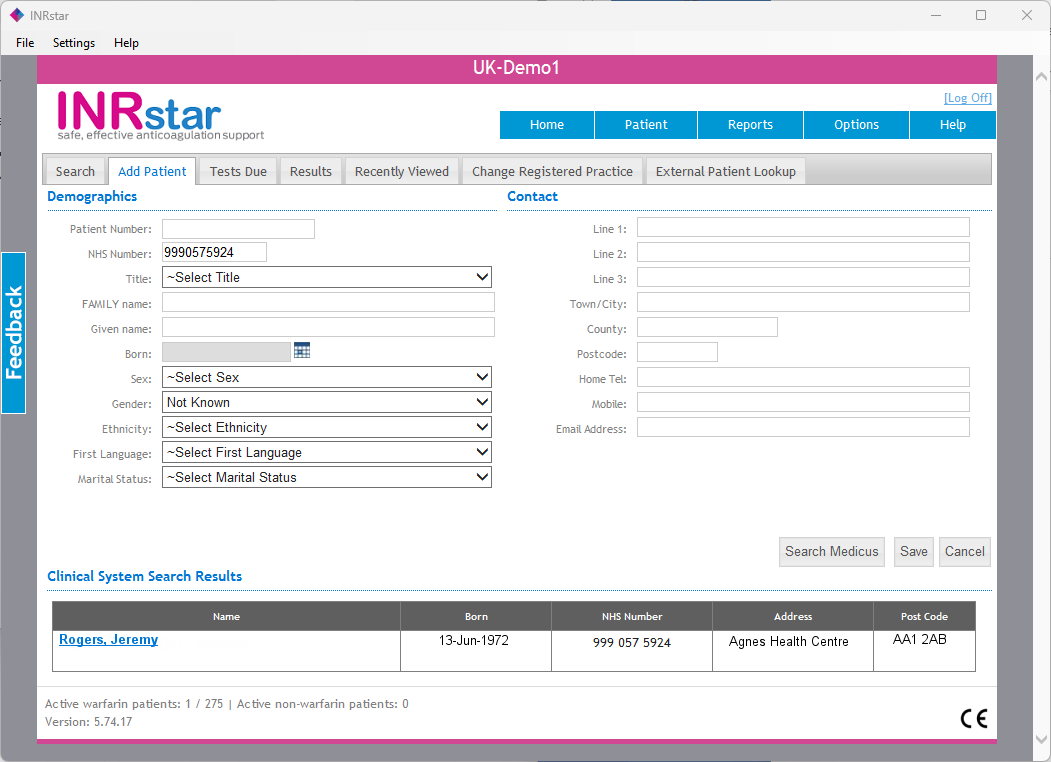
Task: Click the INRstar window title icon
Action: tap(17, 15)
